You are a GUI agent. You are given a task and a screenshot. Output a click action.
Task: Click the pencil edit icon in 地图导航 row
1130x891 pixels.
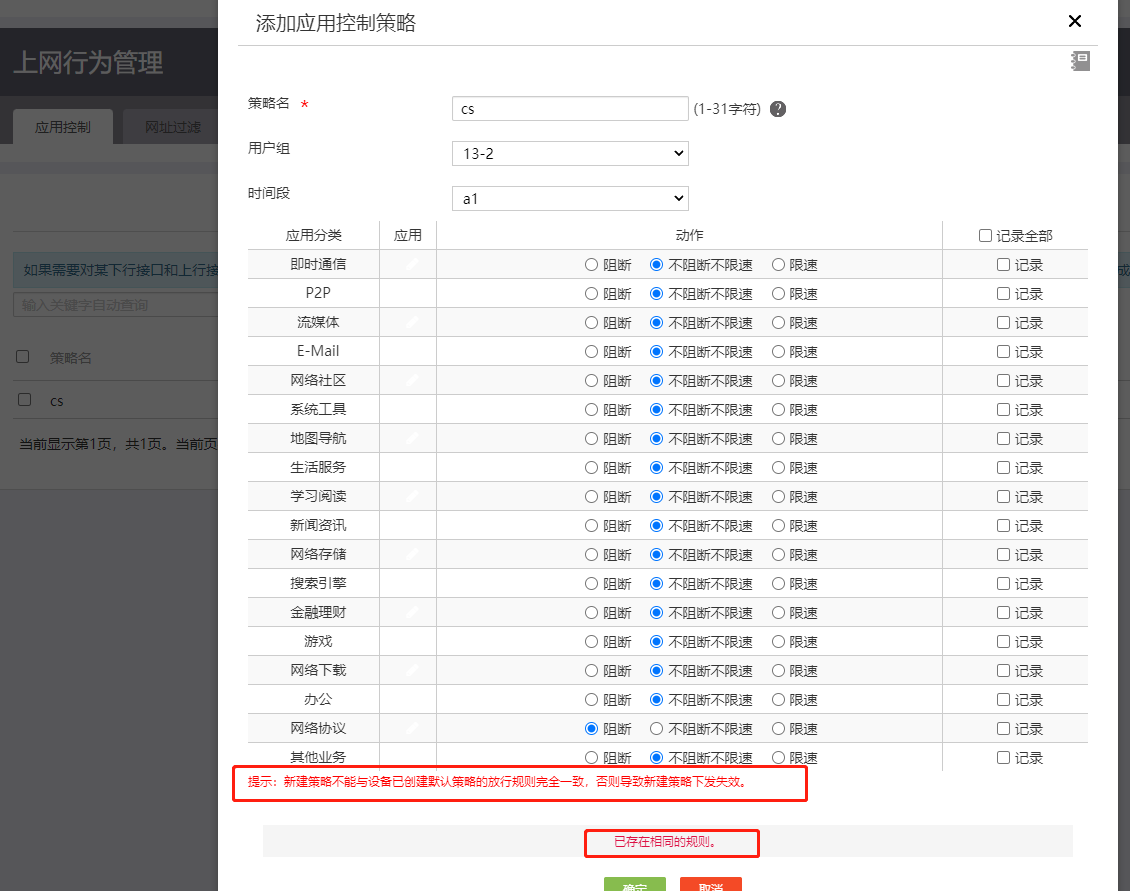click(x=411, y=438)
